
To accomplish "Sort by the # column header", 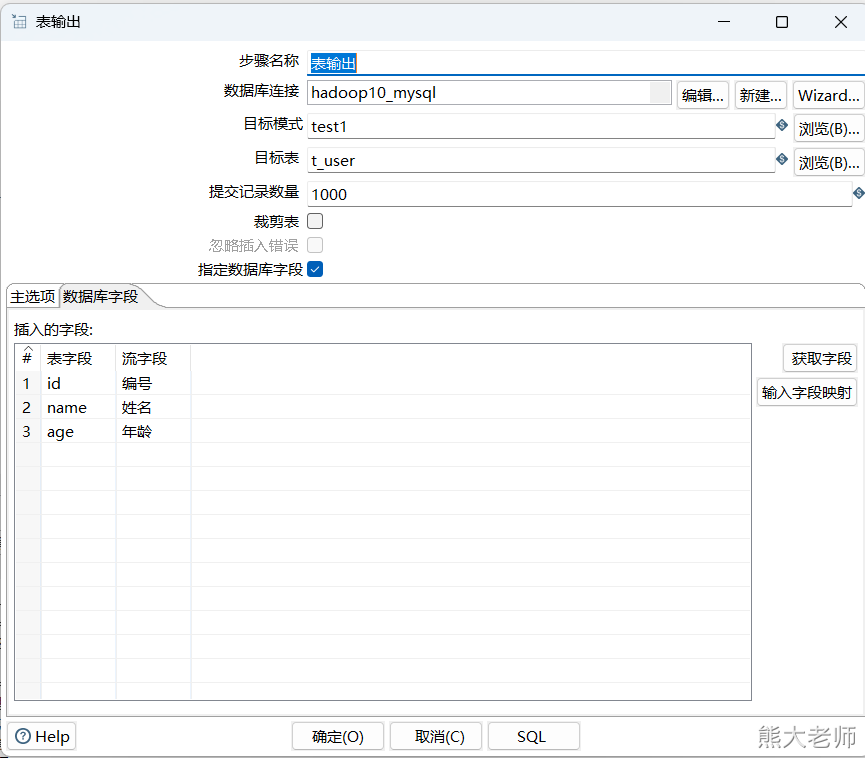I will pos(28,357).
